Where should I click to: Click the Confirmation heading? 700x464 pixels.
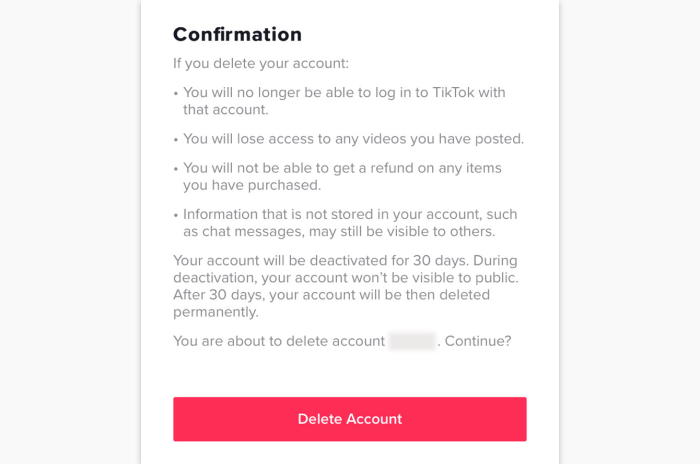click(x=237, y=34)
